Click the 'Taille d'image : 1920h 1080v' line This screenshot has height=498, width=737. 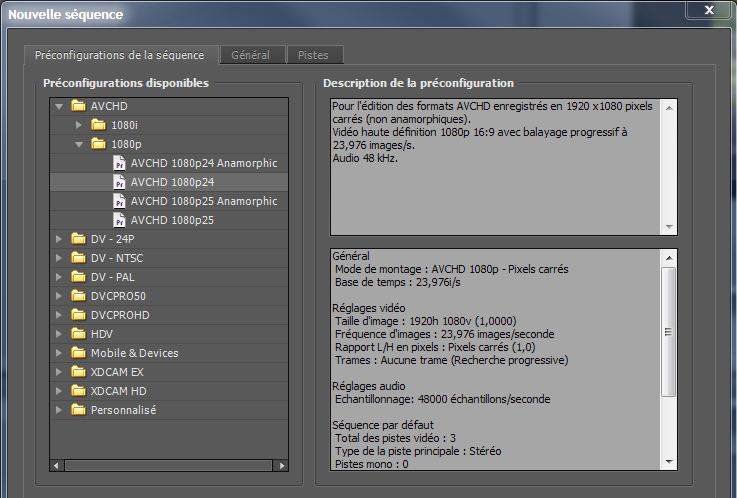[x=425, y=321]
